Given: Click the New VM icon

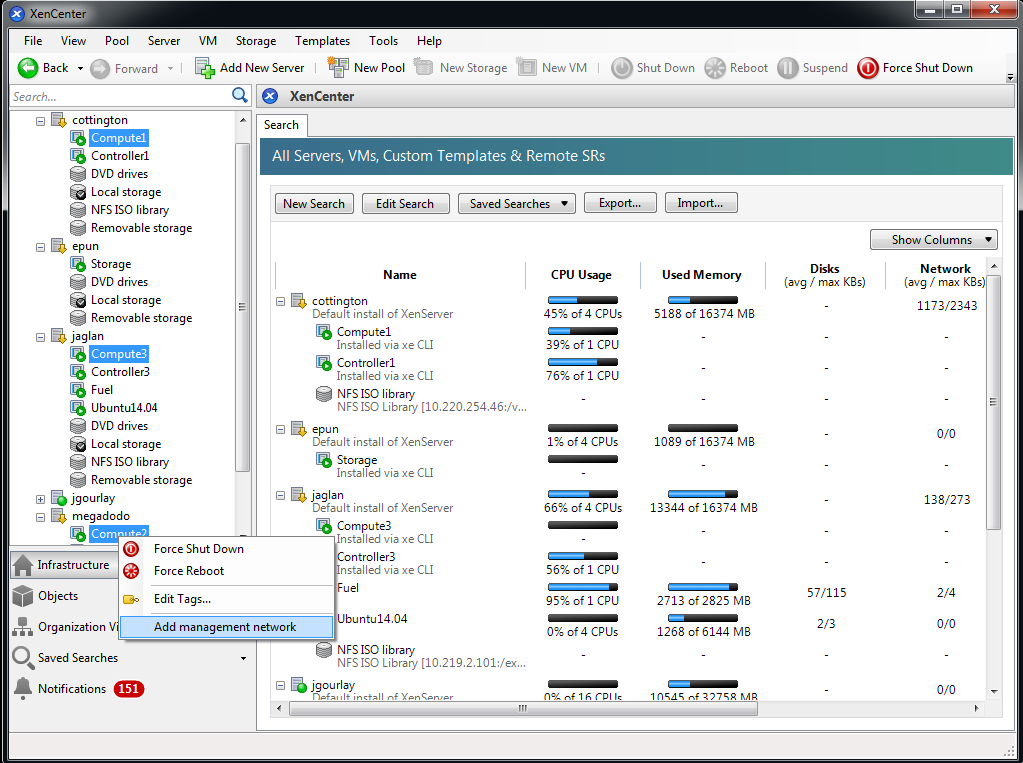Looking at the screenshot, I should click(526, 67).
